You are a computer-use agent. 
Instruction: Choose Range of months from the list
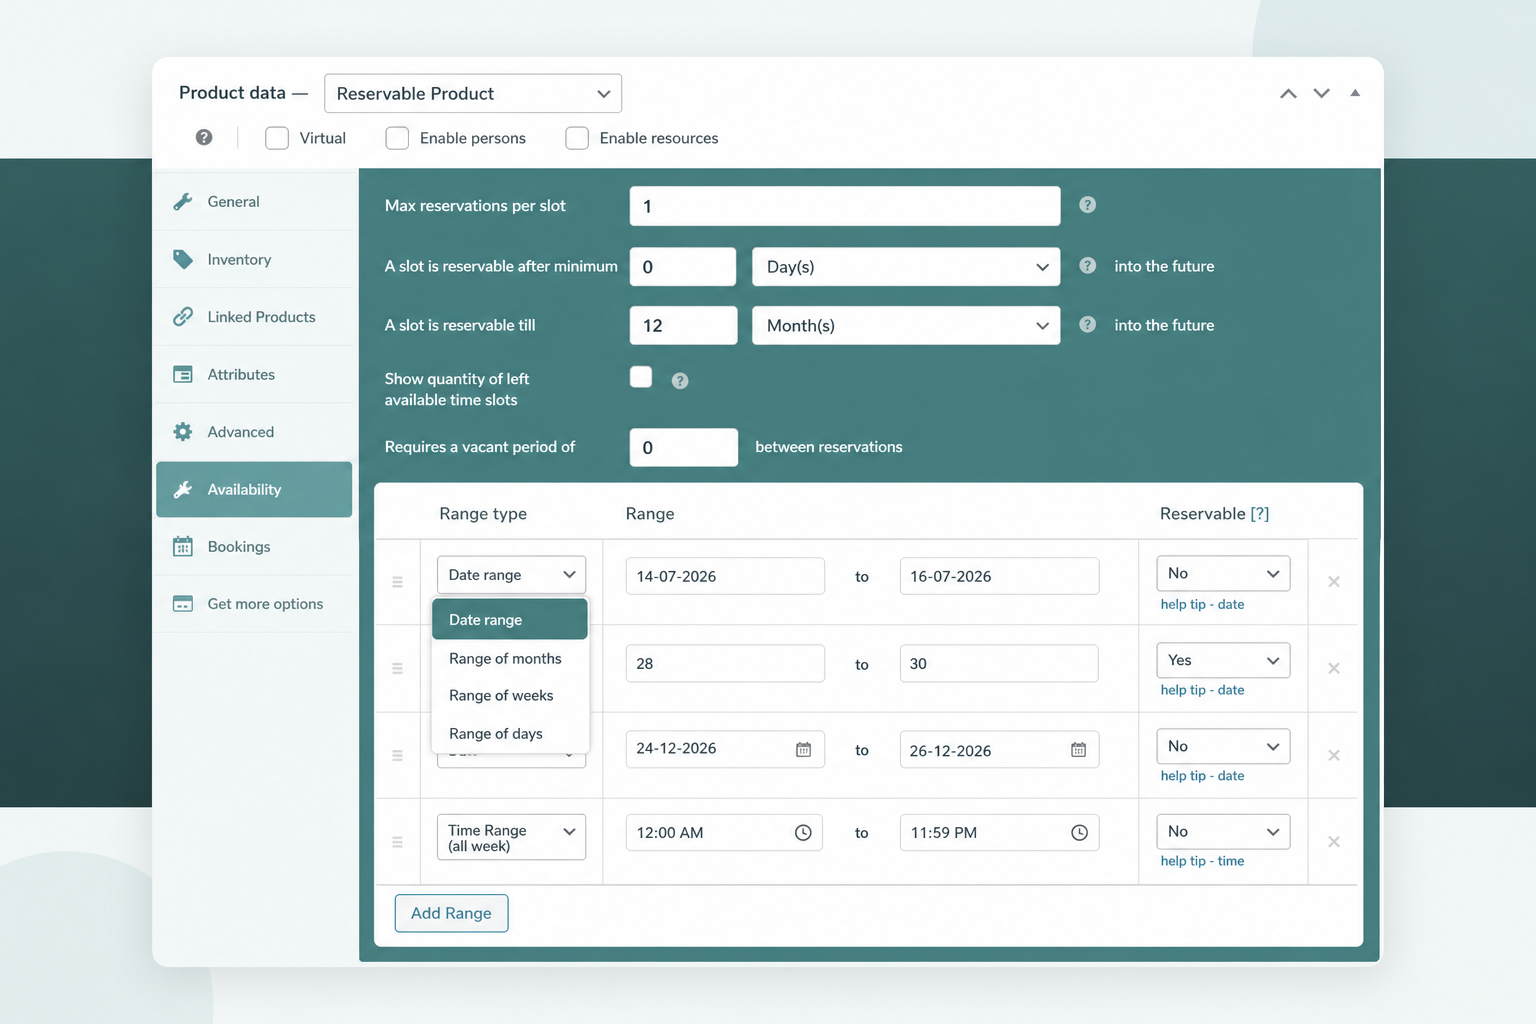point(510,658)
